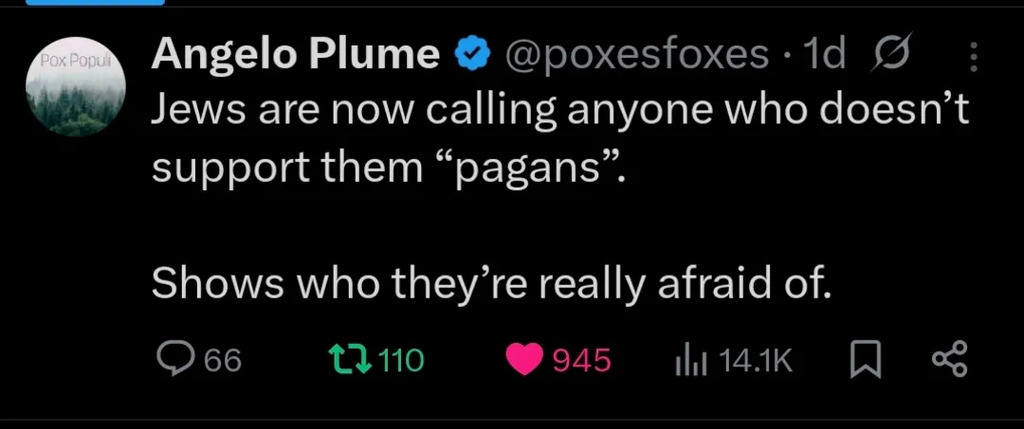The height and width of the screenshot is (429, 1024).
Task: Bookmark this post
Action: point(866,361)
